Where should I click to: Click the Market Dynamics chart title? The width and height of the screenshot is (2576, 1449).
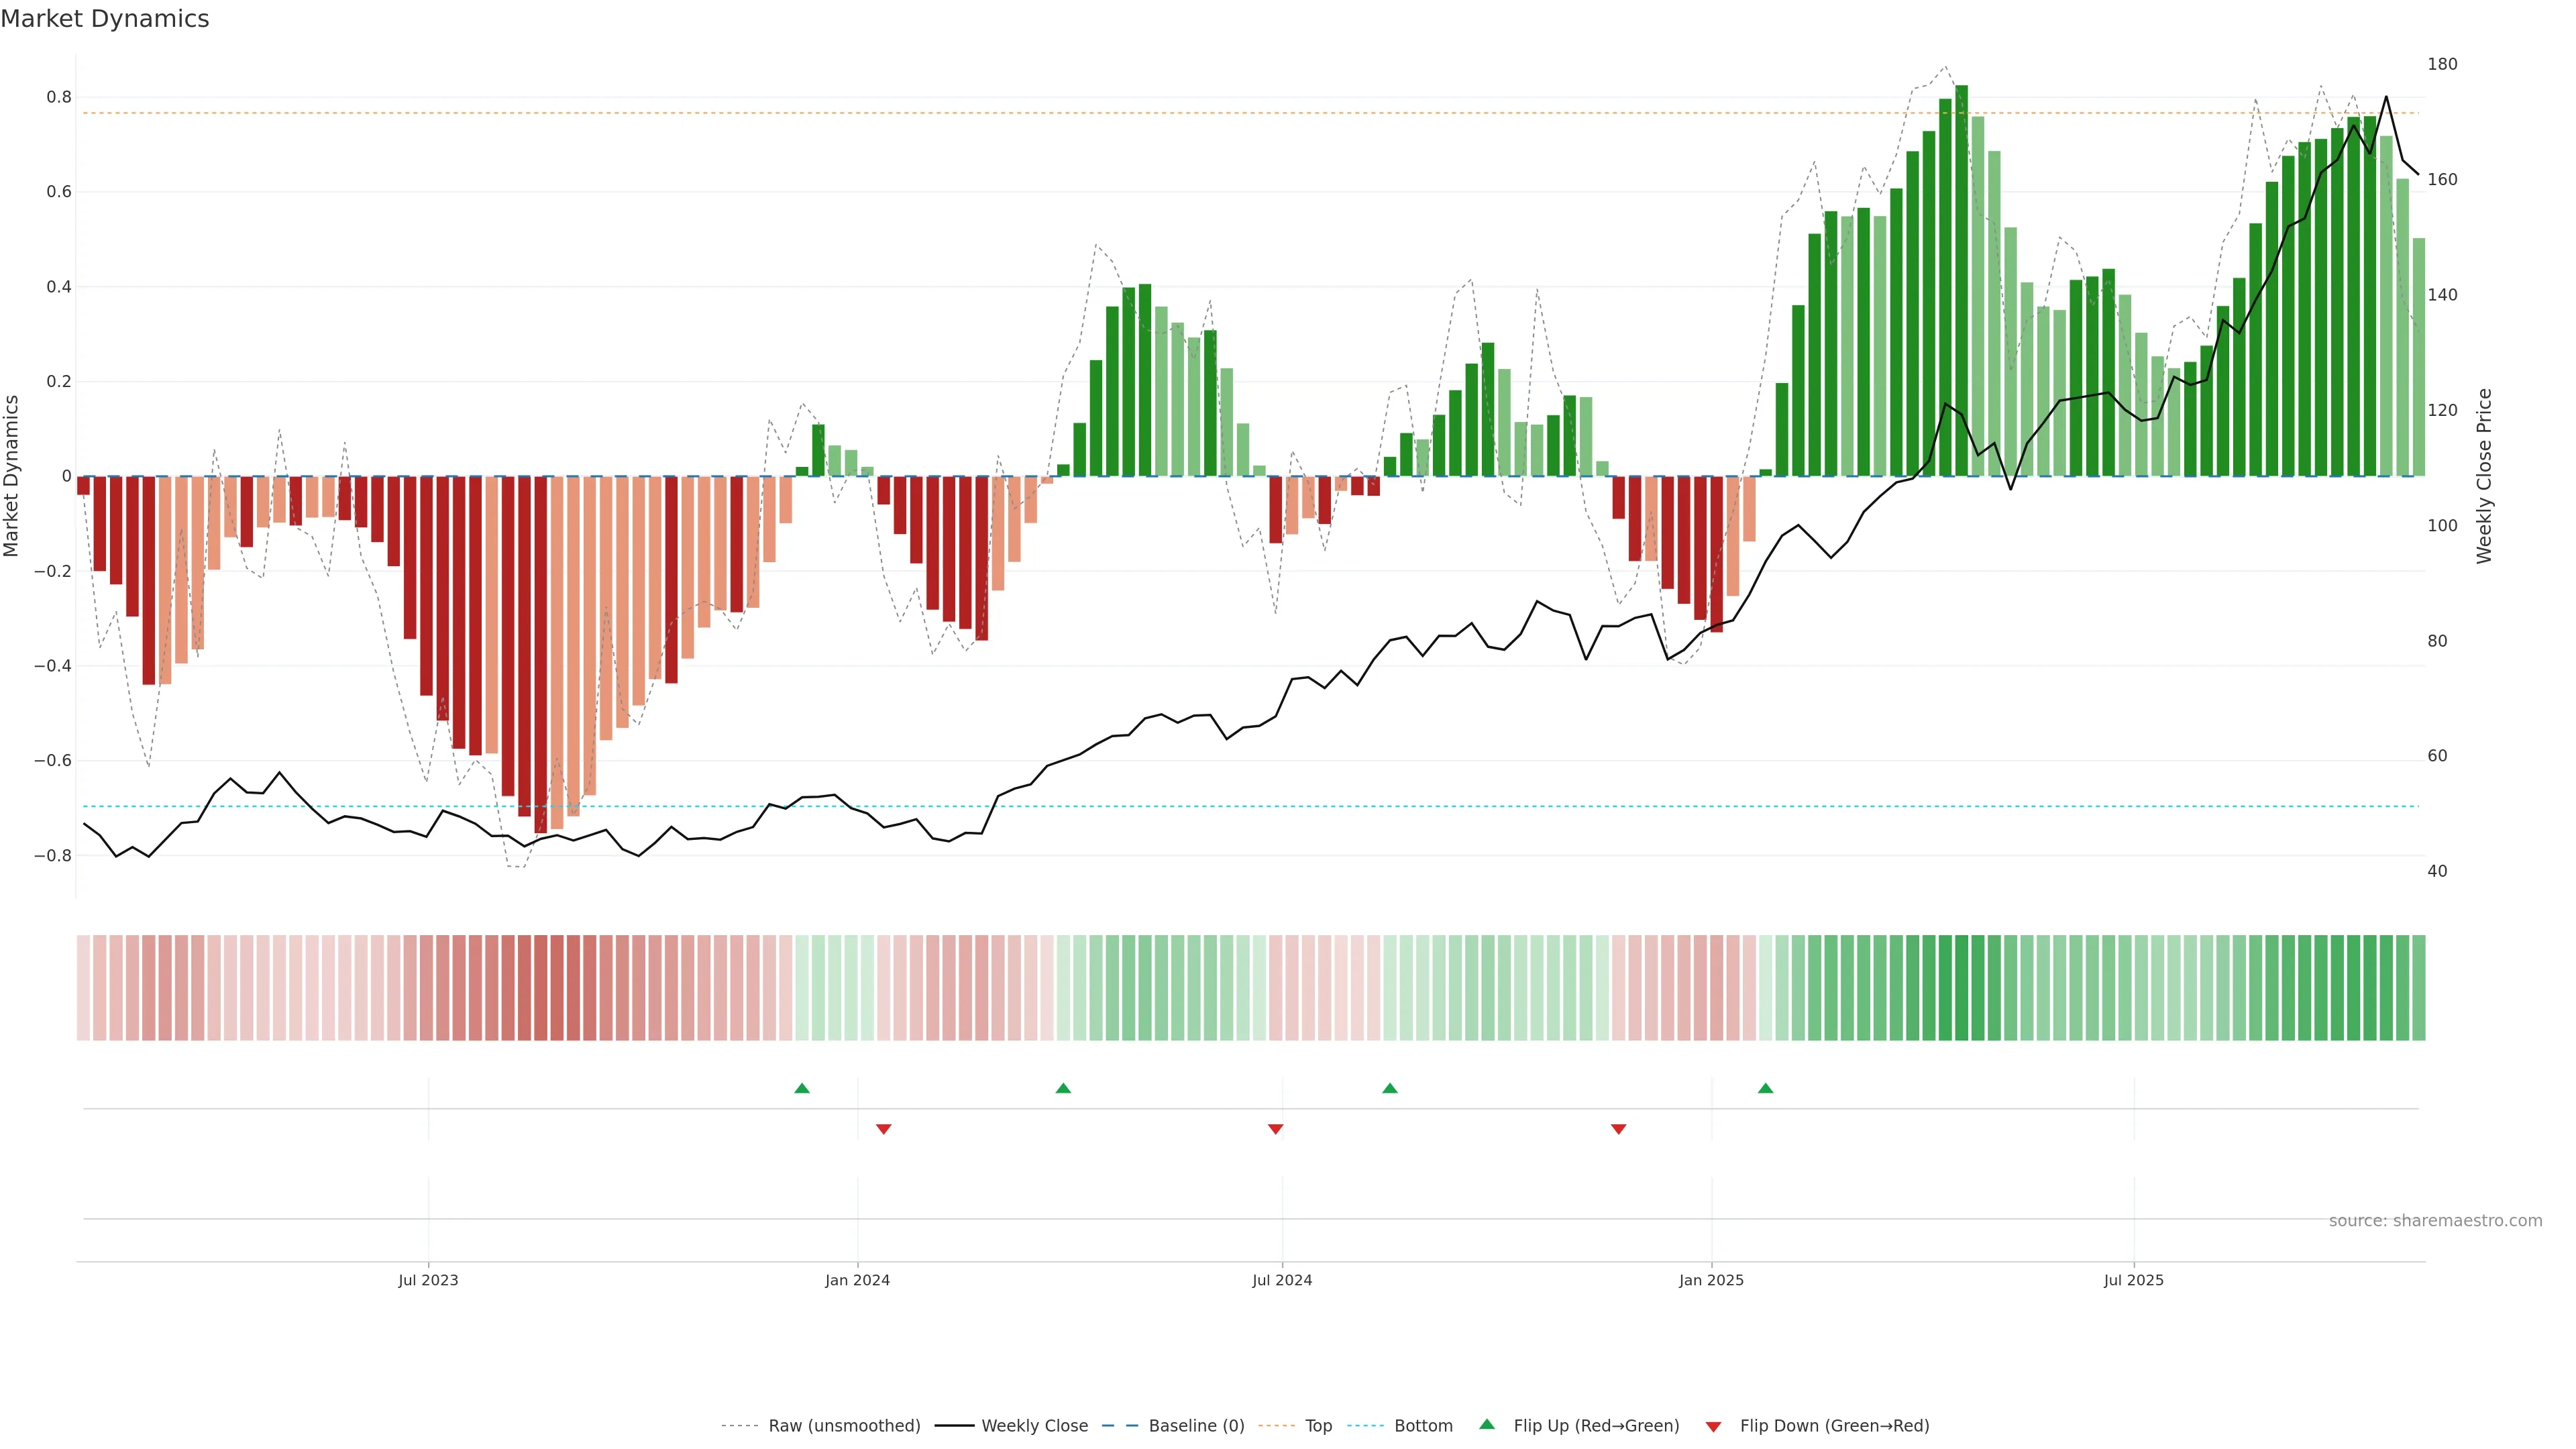click(105, 19)
